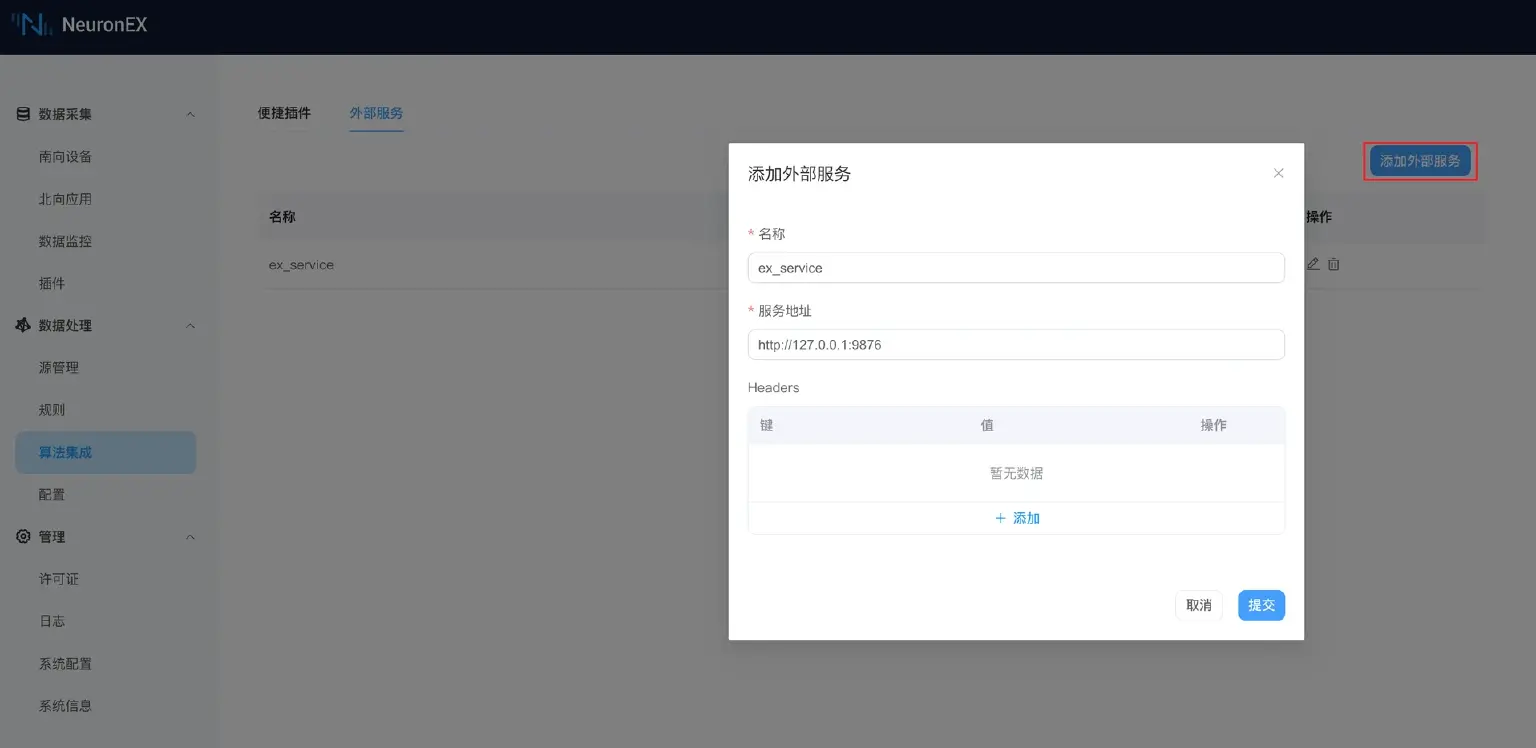Click the 取消 cancel button
The height and width of the screenshot is (748, 1536).
(x=1198, y=605)
